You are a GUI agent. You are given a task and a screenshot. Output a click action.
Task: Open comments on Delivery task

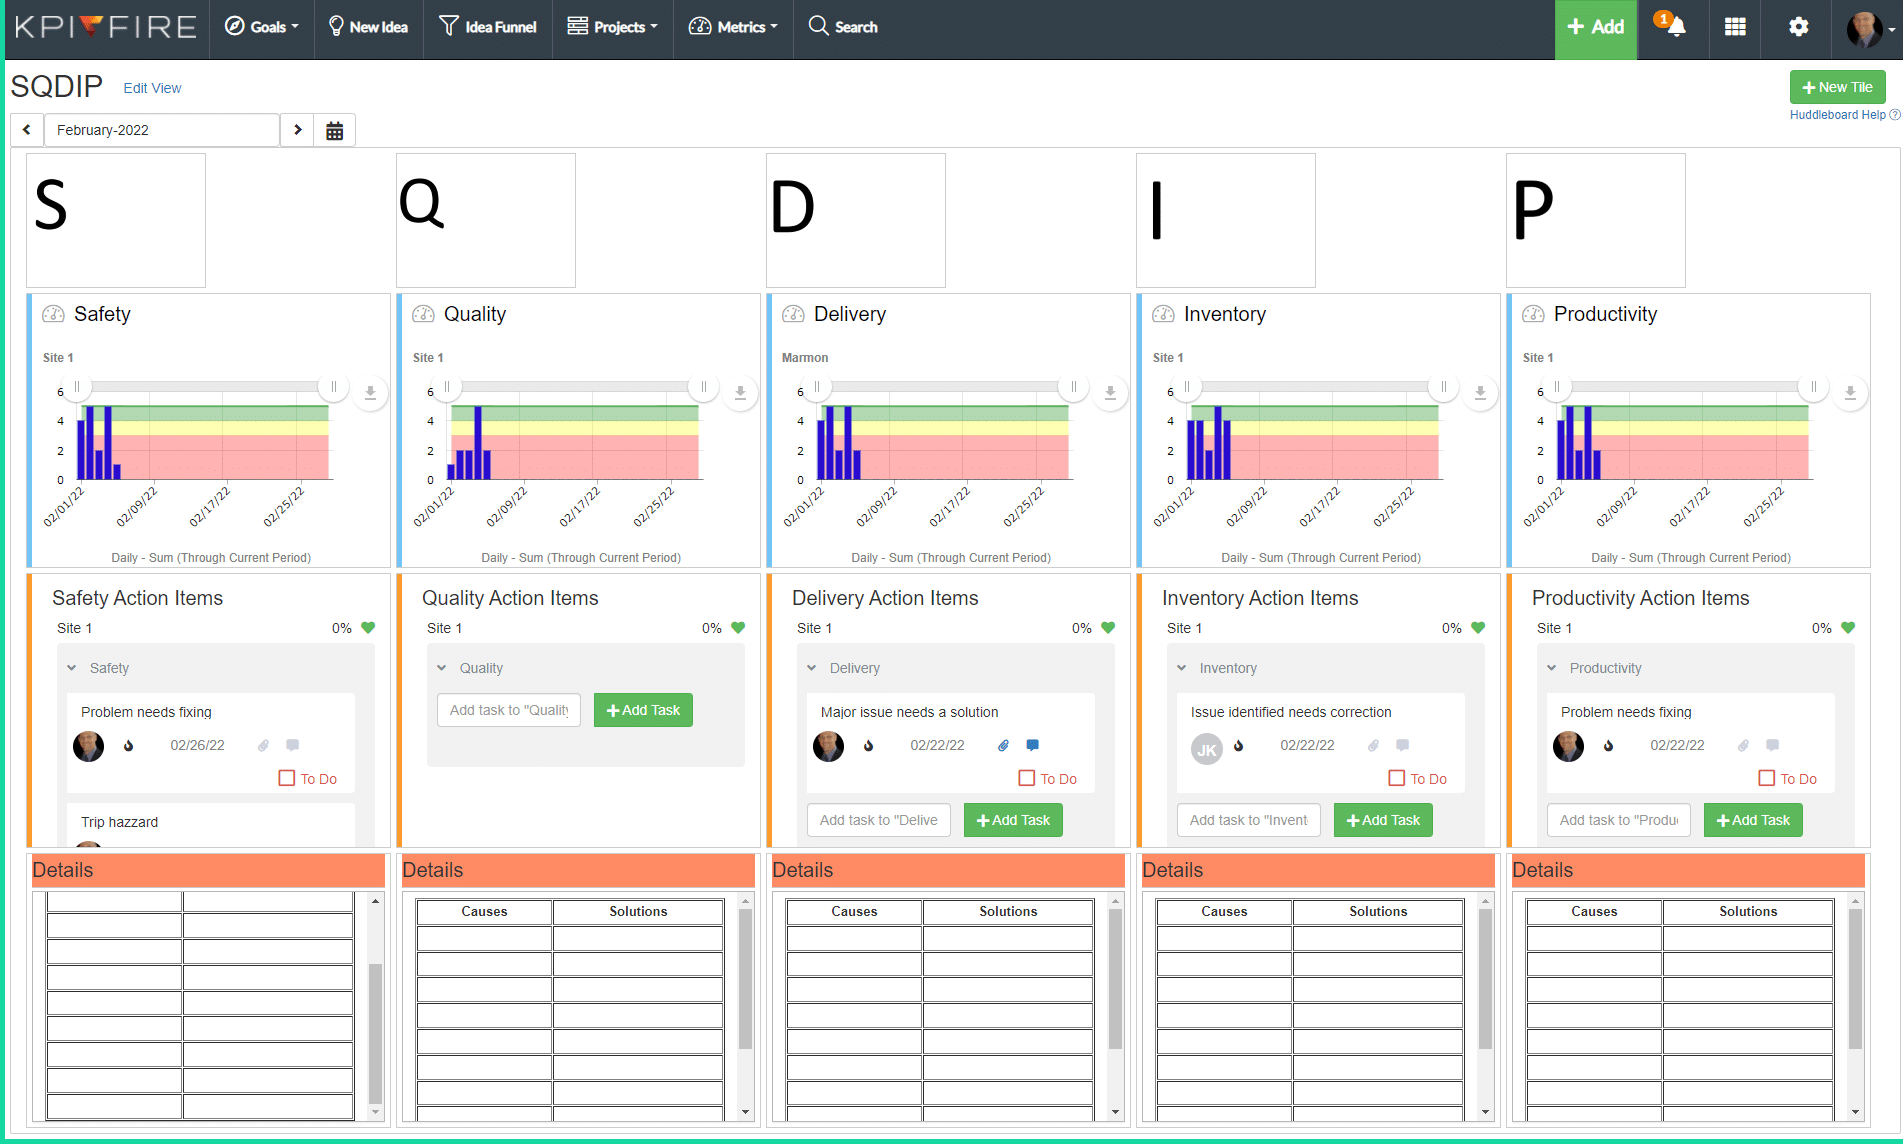click(1033, 745)
